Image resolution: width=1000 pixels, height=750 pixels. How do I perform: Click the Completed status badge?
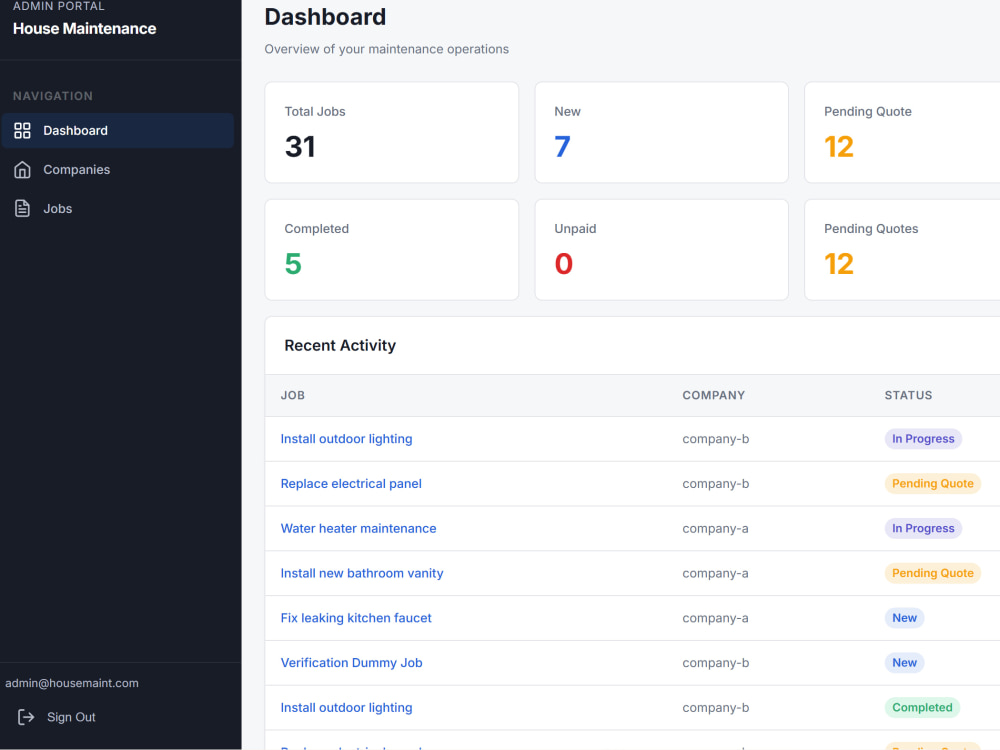pos(922,707)
